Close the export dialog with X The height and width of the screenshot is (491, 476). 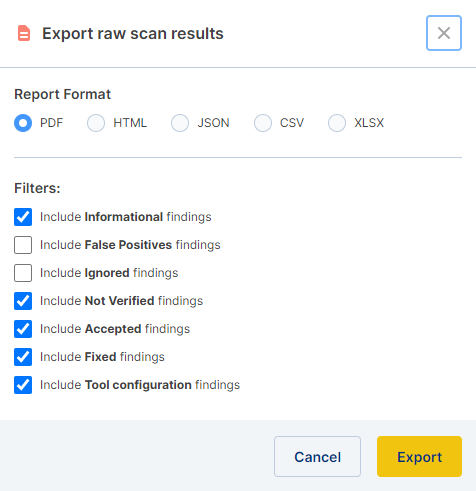[x=444, y=33]
